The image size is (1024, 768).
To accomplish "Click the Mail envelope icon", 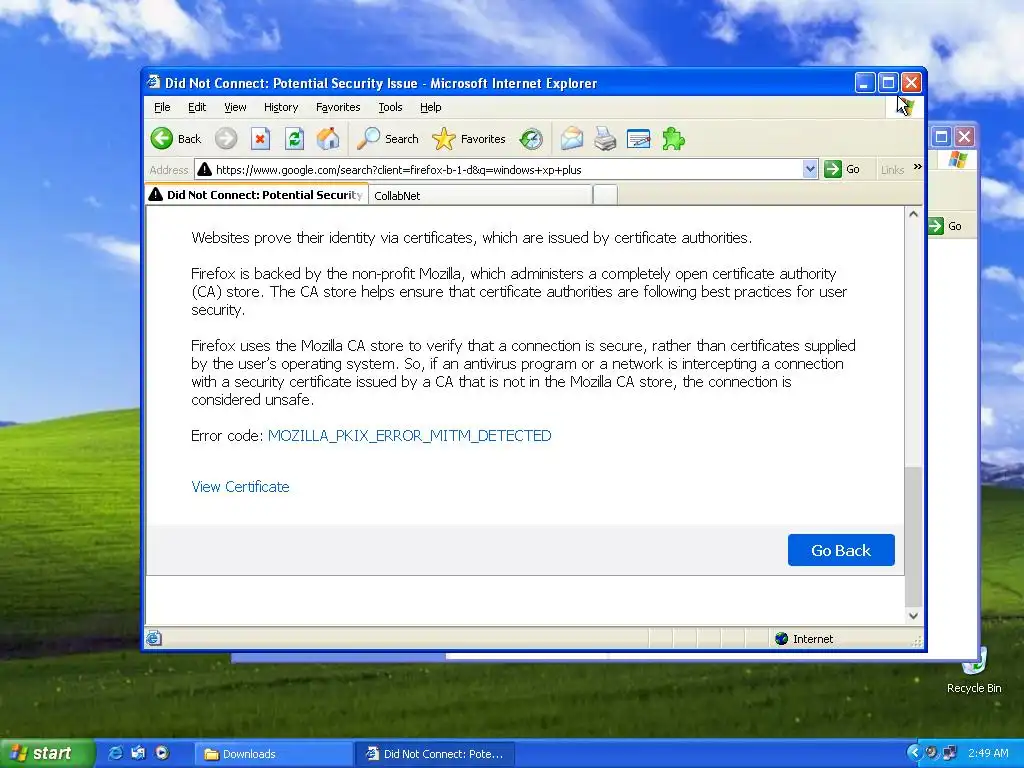I will coord(571,138).
